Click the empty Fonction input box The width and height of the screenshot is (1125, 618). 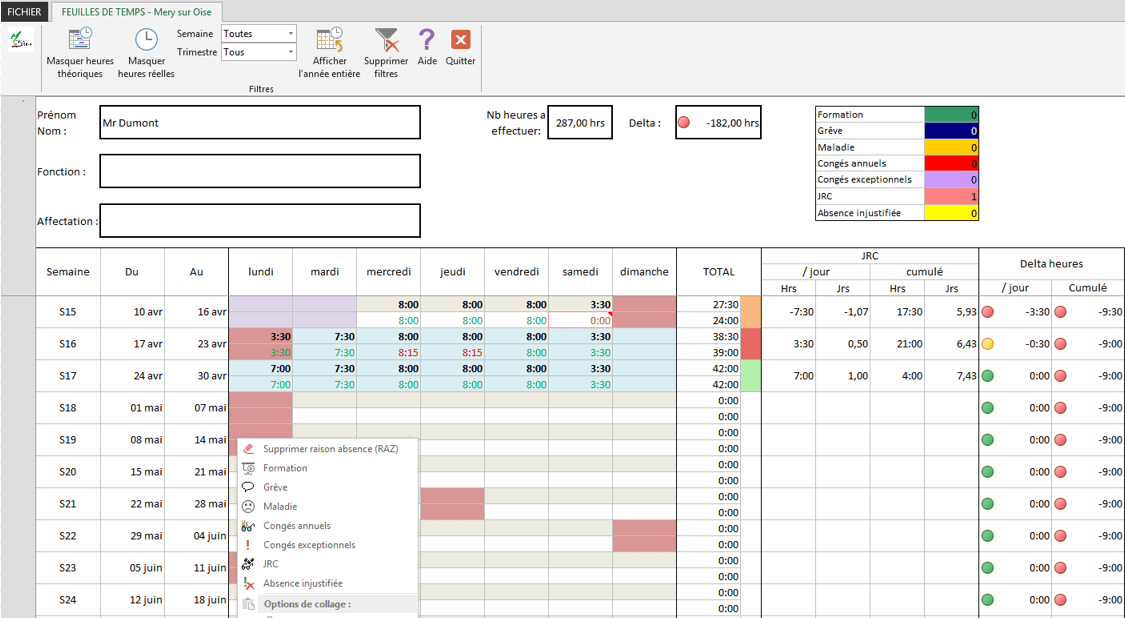coord(260,172)
